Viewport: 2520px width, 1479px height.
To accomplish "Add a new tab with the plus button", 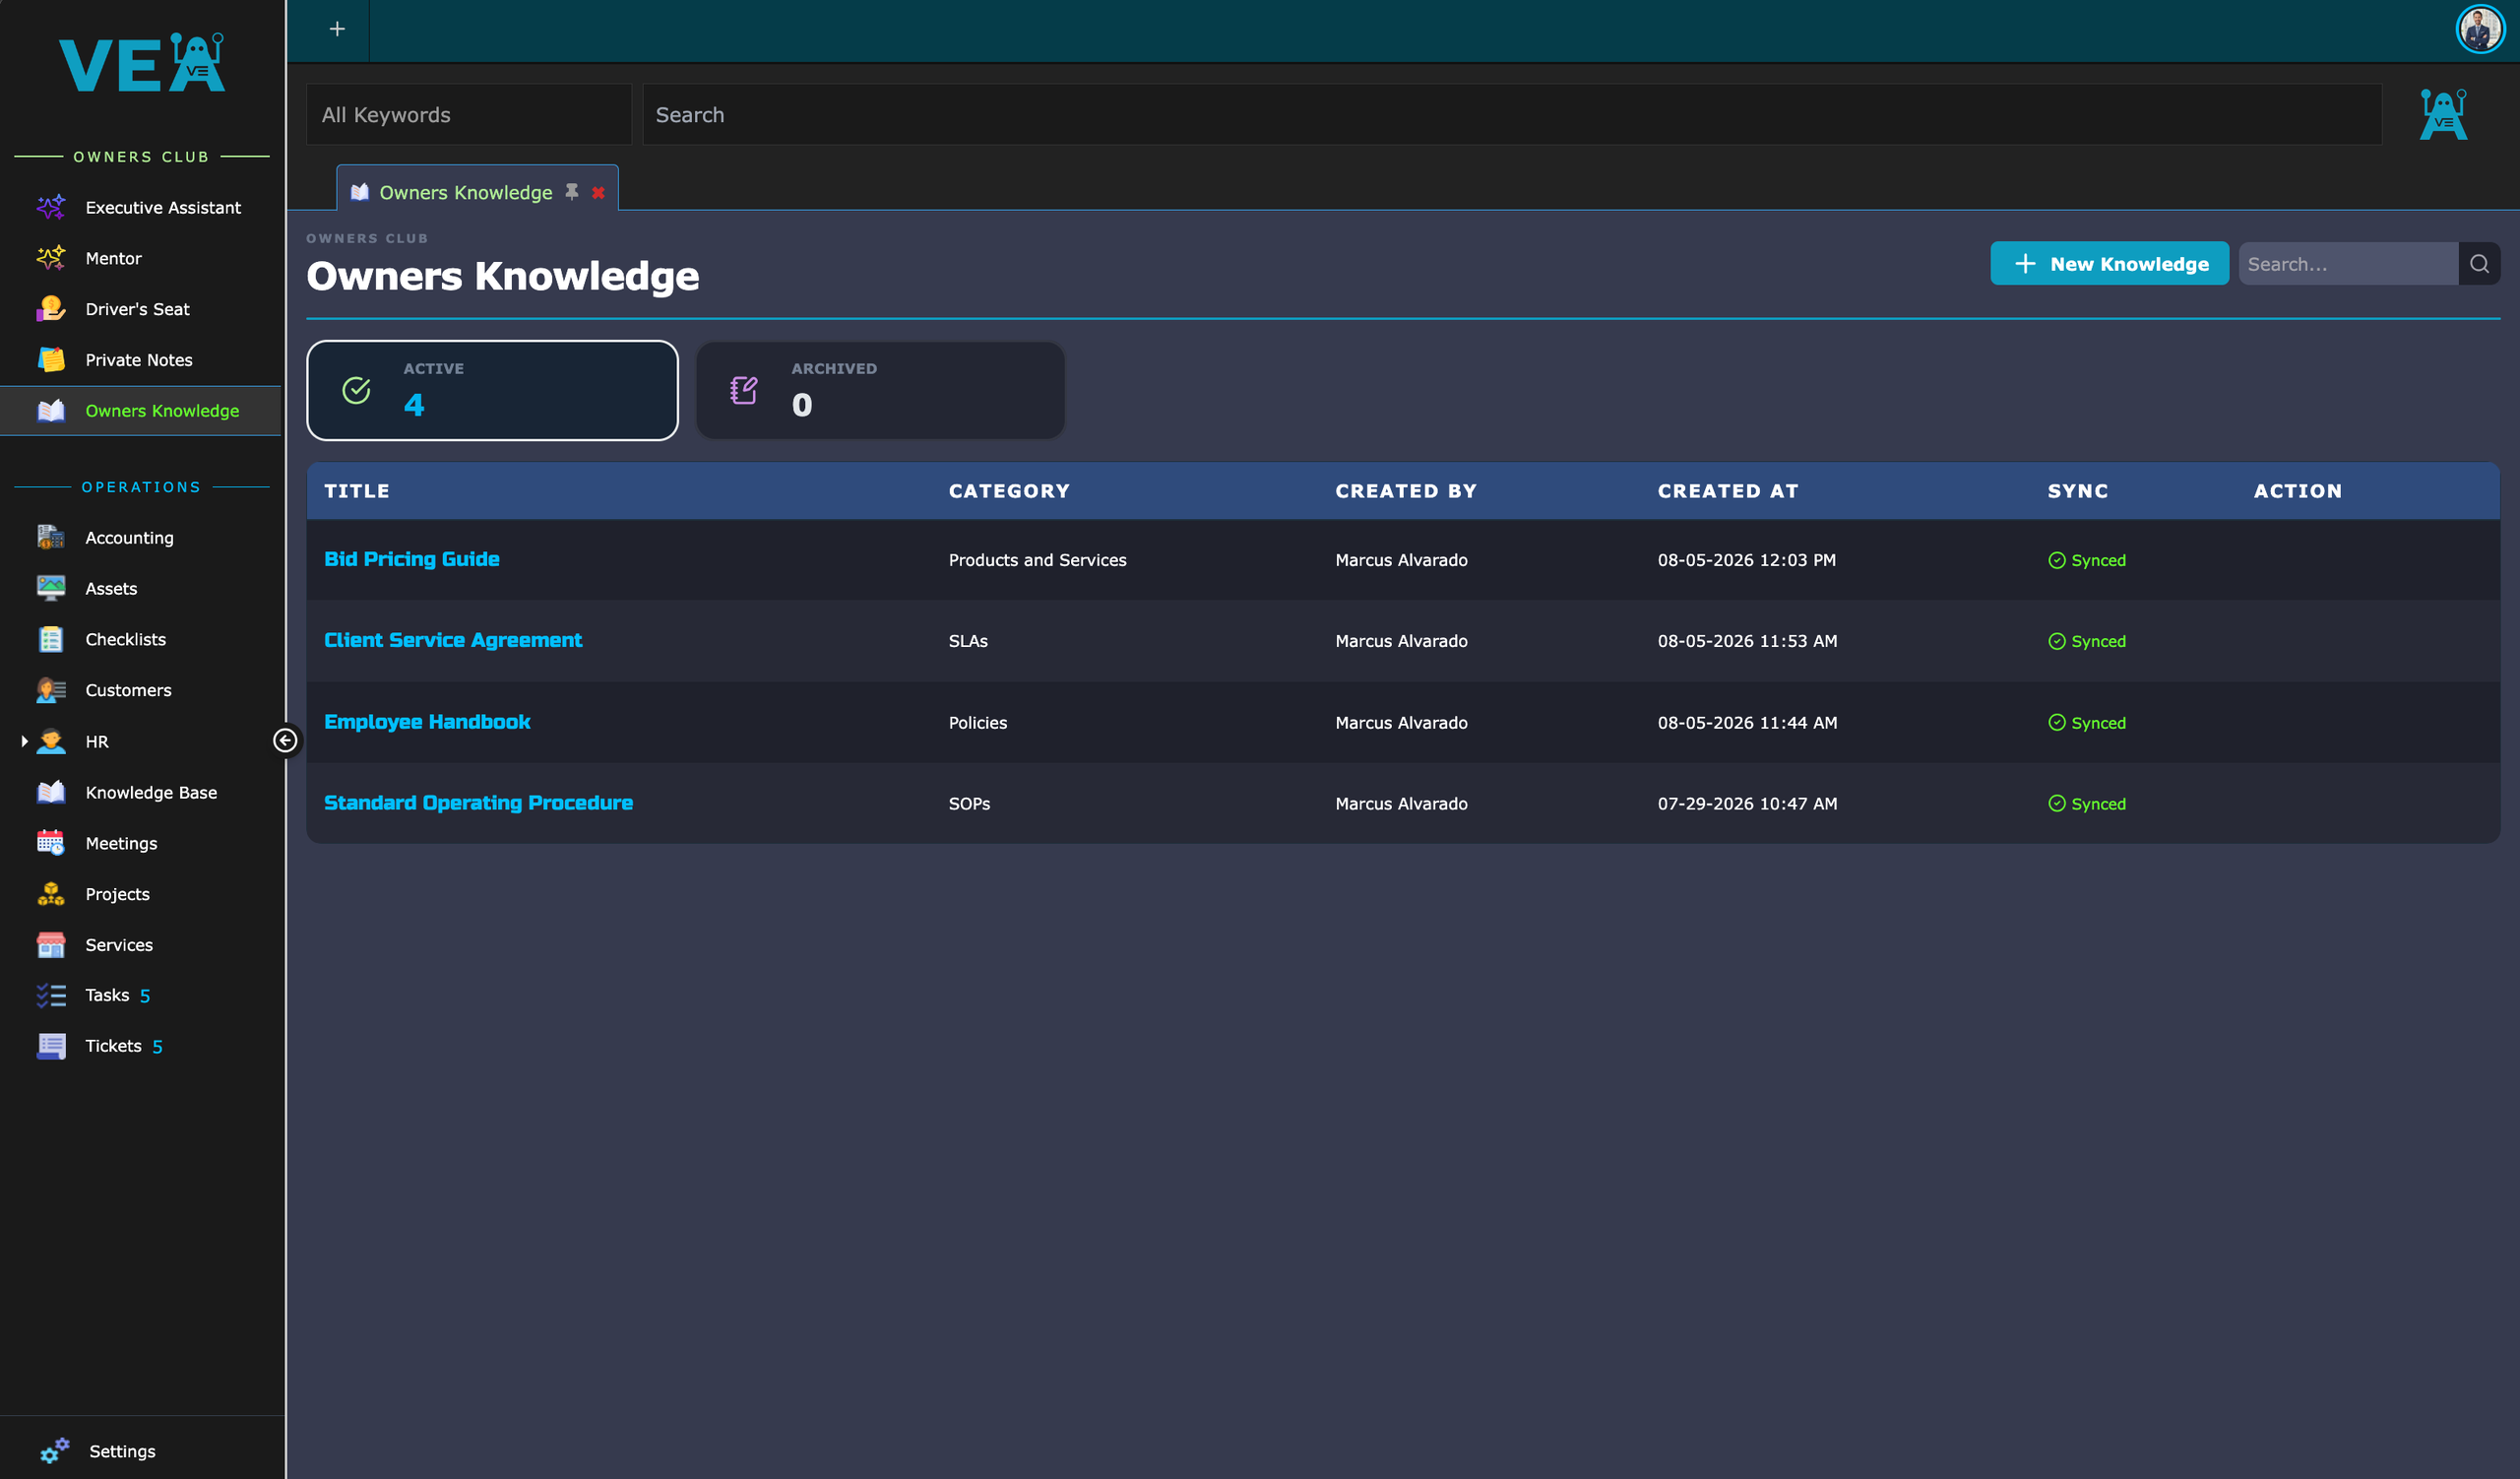I will pos(337,29).
